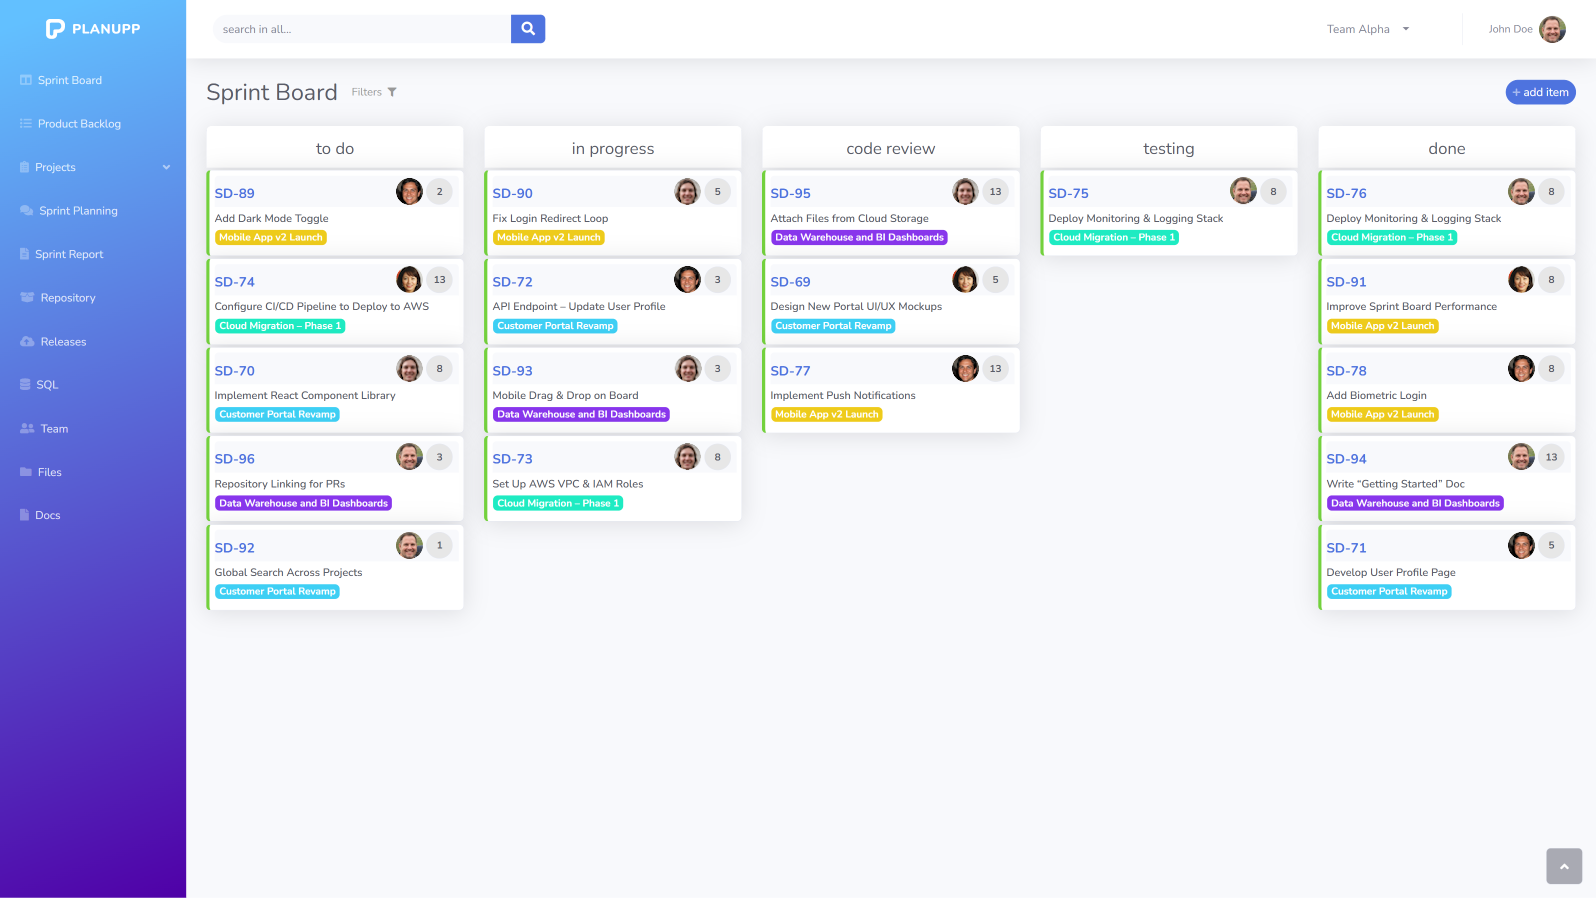The width and height of the screenshot is (1596, 898).
Task: Click Cloud Migration tag on SD-73
Action: [558, 503]
